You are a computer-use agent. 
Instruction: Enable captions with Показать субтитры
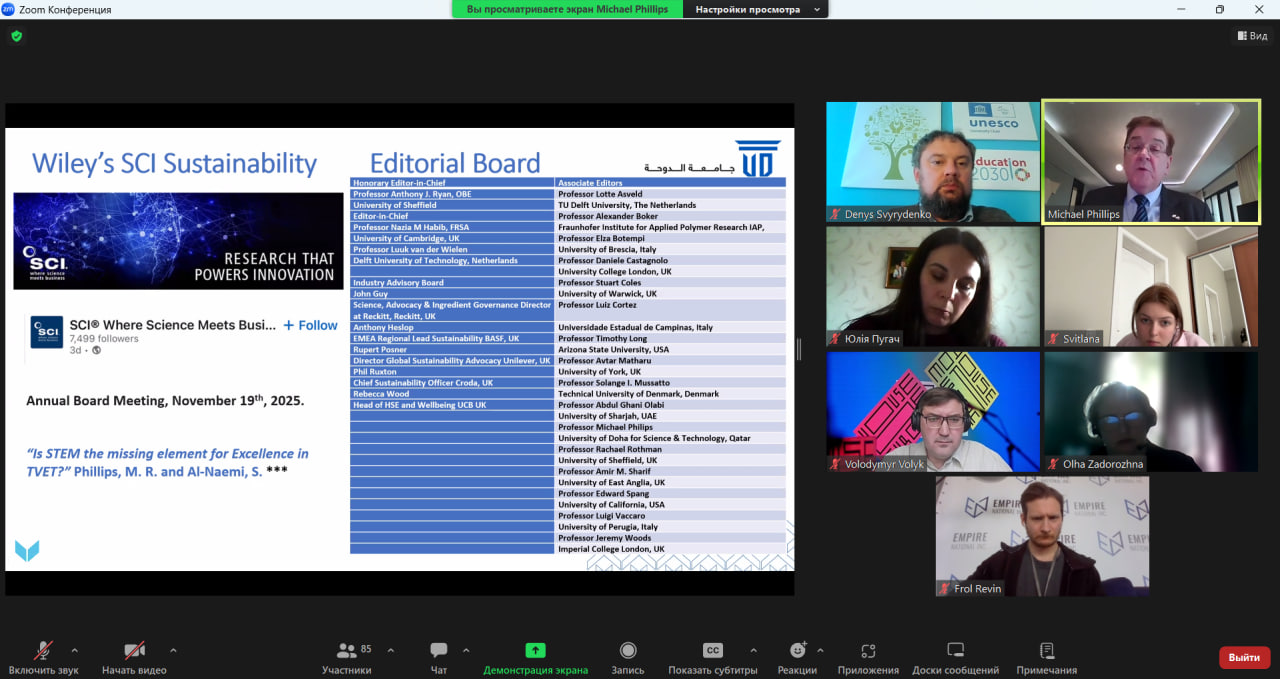point(712,651)
